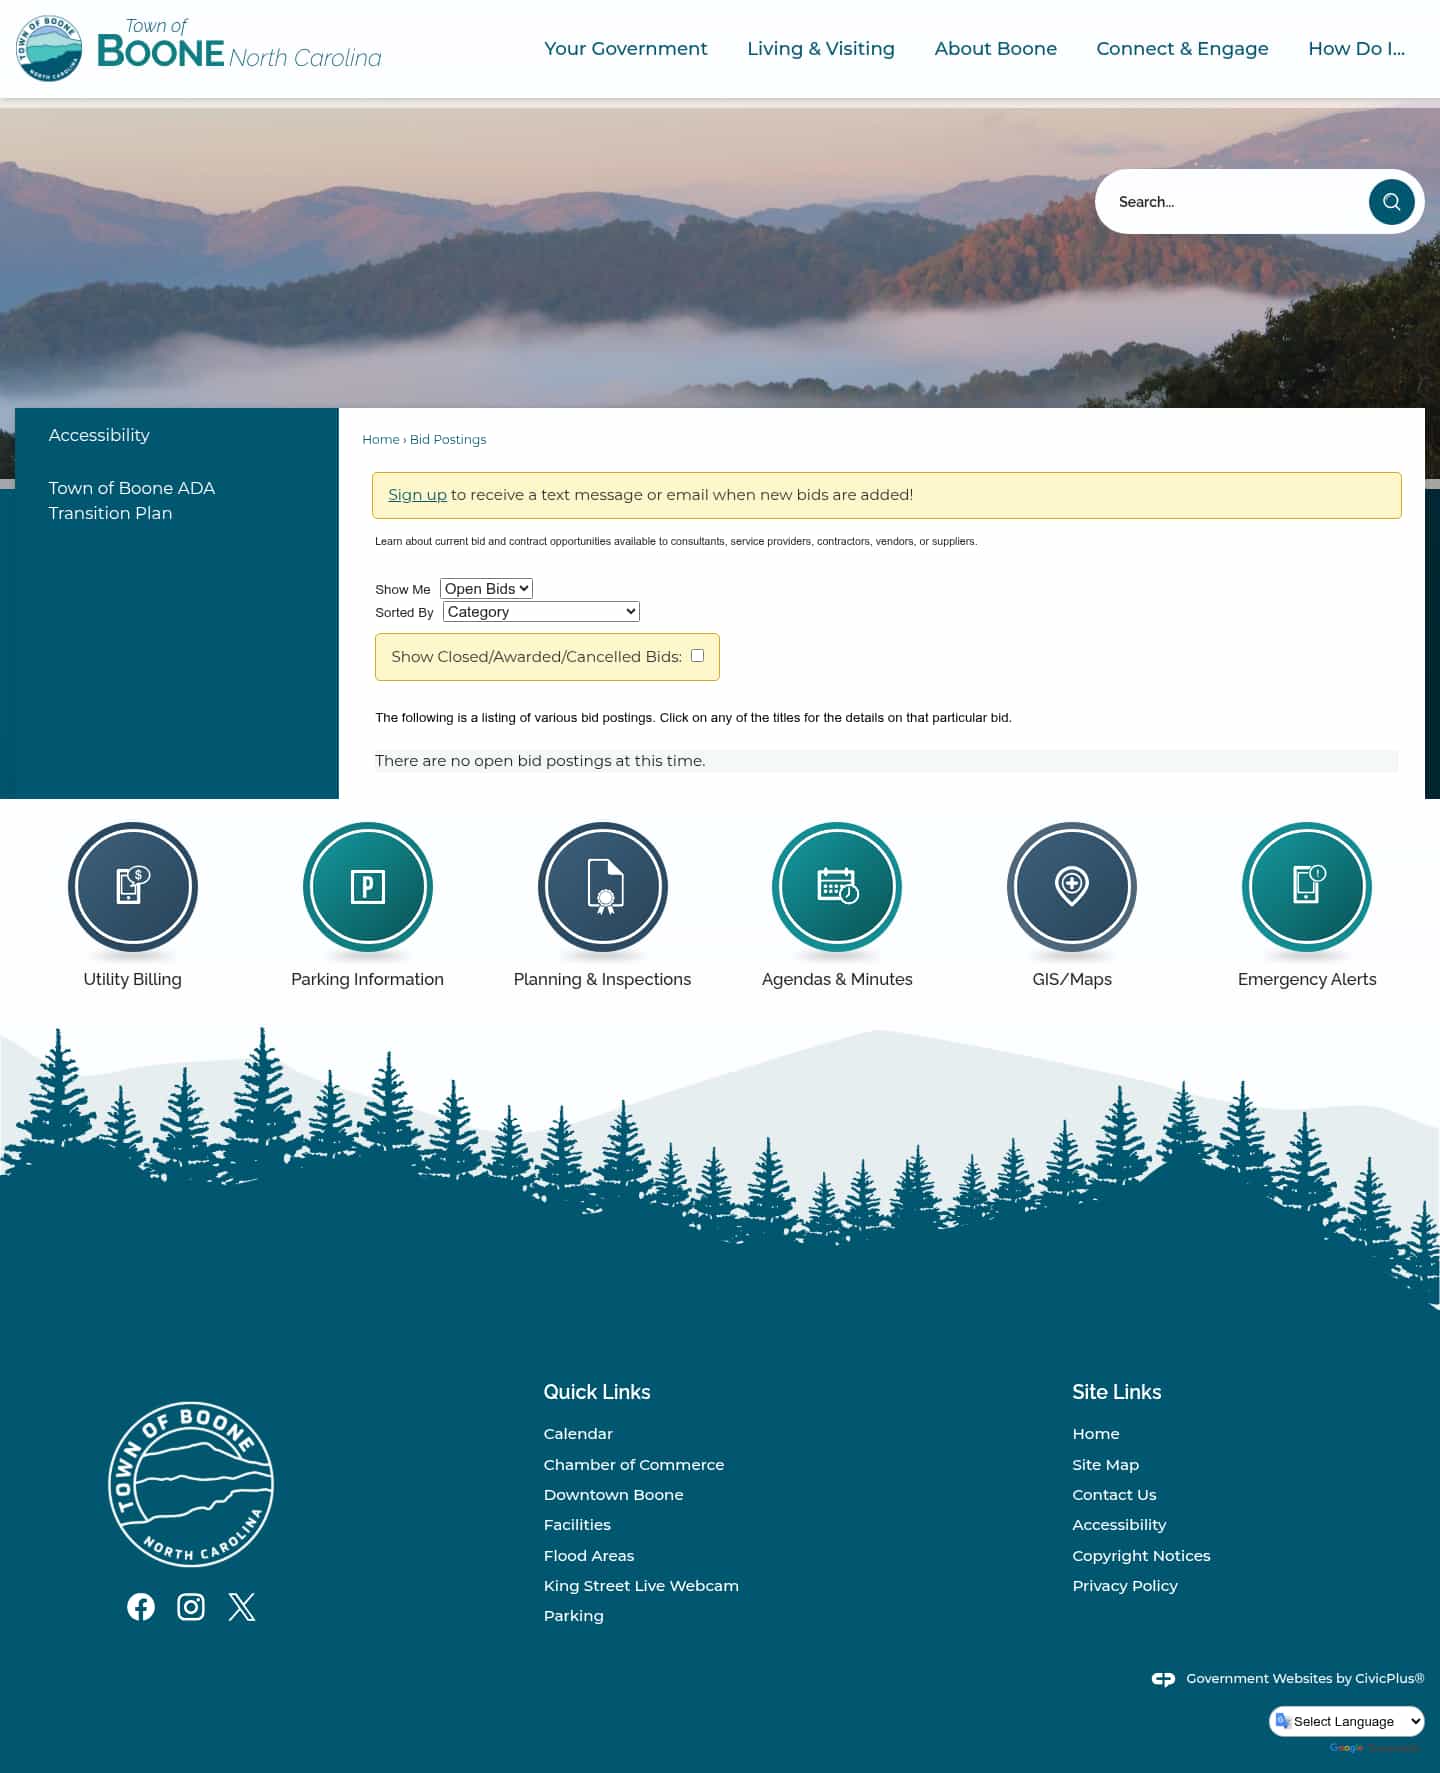Image resolution: width=1440 pixels, height=1773 pixels.
Task: Open the Living & Visiting menu
Action: [821, 48]
